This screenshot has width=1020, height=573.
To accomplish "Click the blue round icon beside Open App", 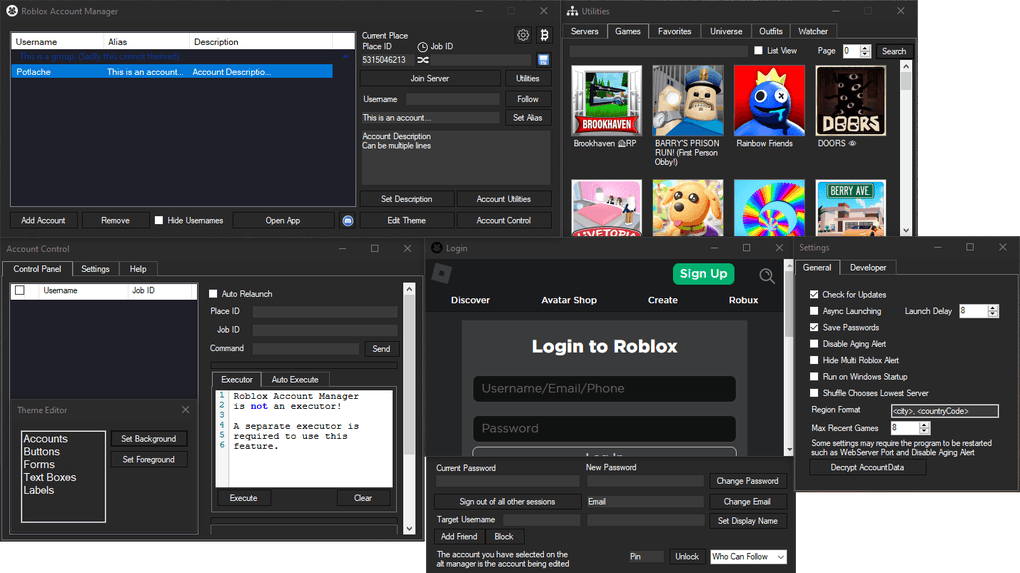I will click(x=348, y=220).
